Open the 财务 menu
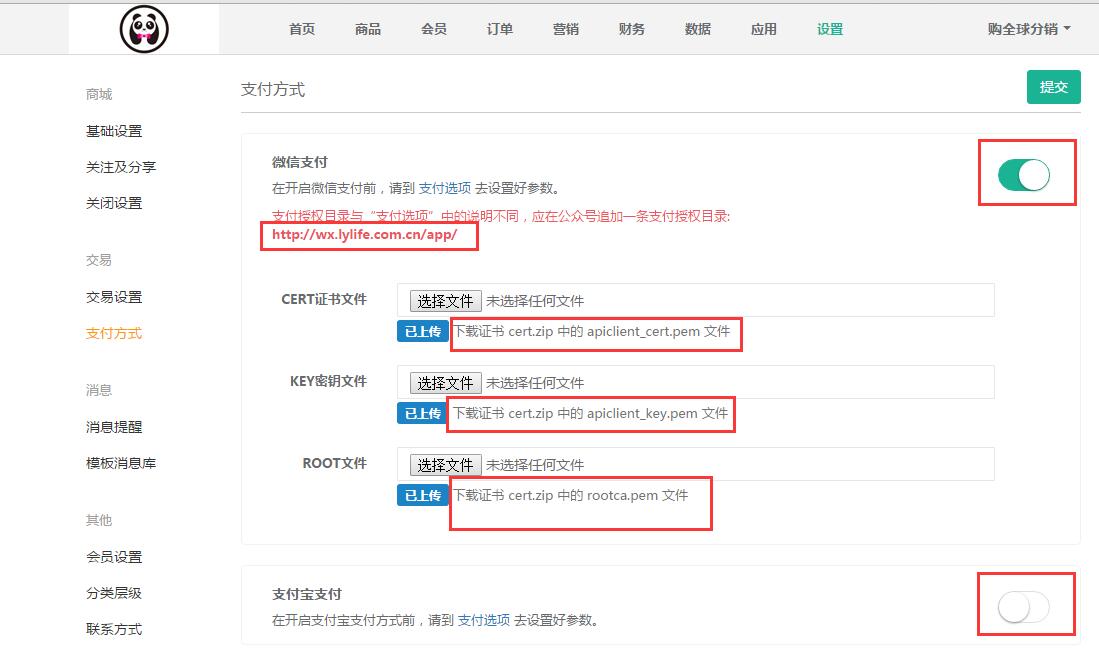The width and height of the screenshot is (1099, 653). [632, 29]
